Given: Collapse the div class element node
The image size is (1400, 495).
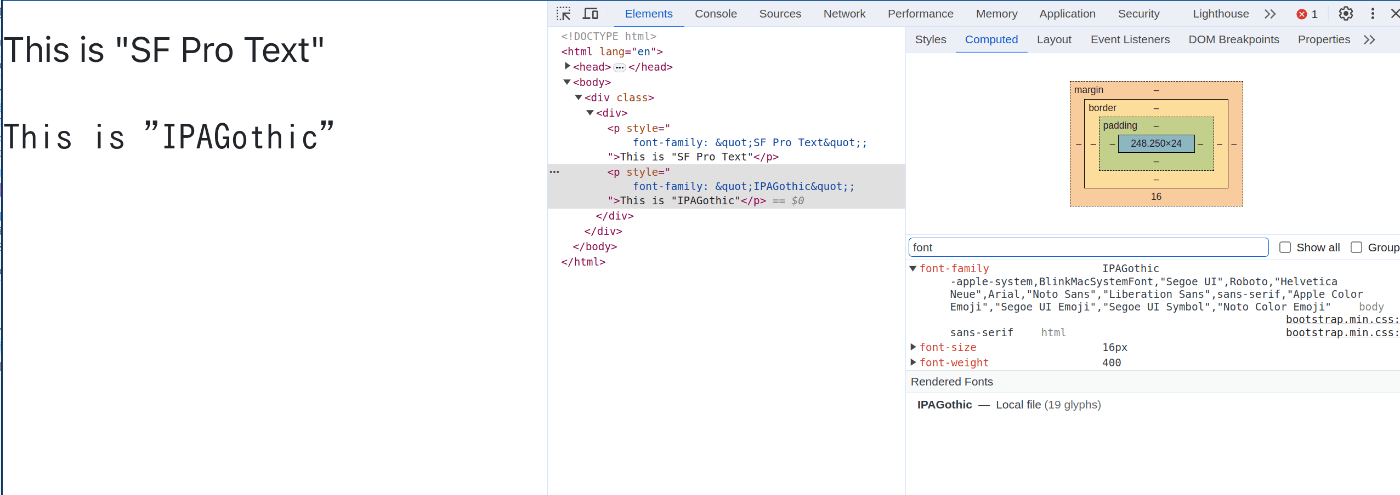Looking at the screenshot, I should click(x=578, y=97).
